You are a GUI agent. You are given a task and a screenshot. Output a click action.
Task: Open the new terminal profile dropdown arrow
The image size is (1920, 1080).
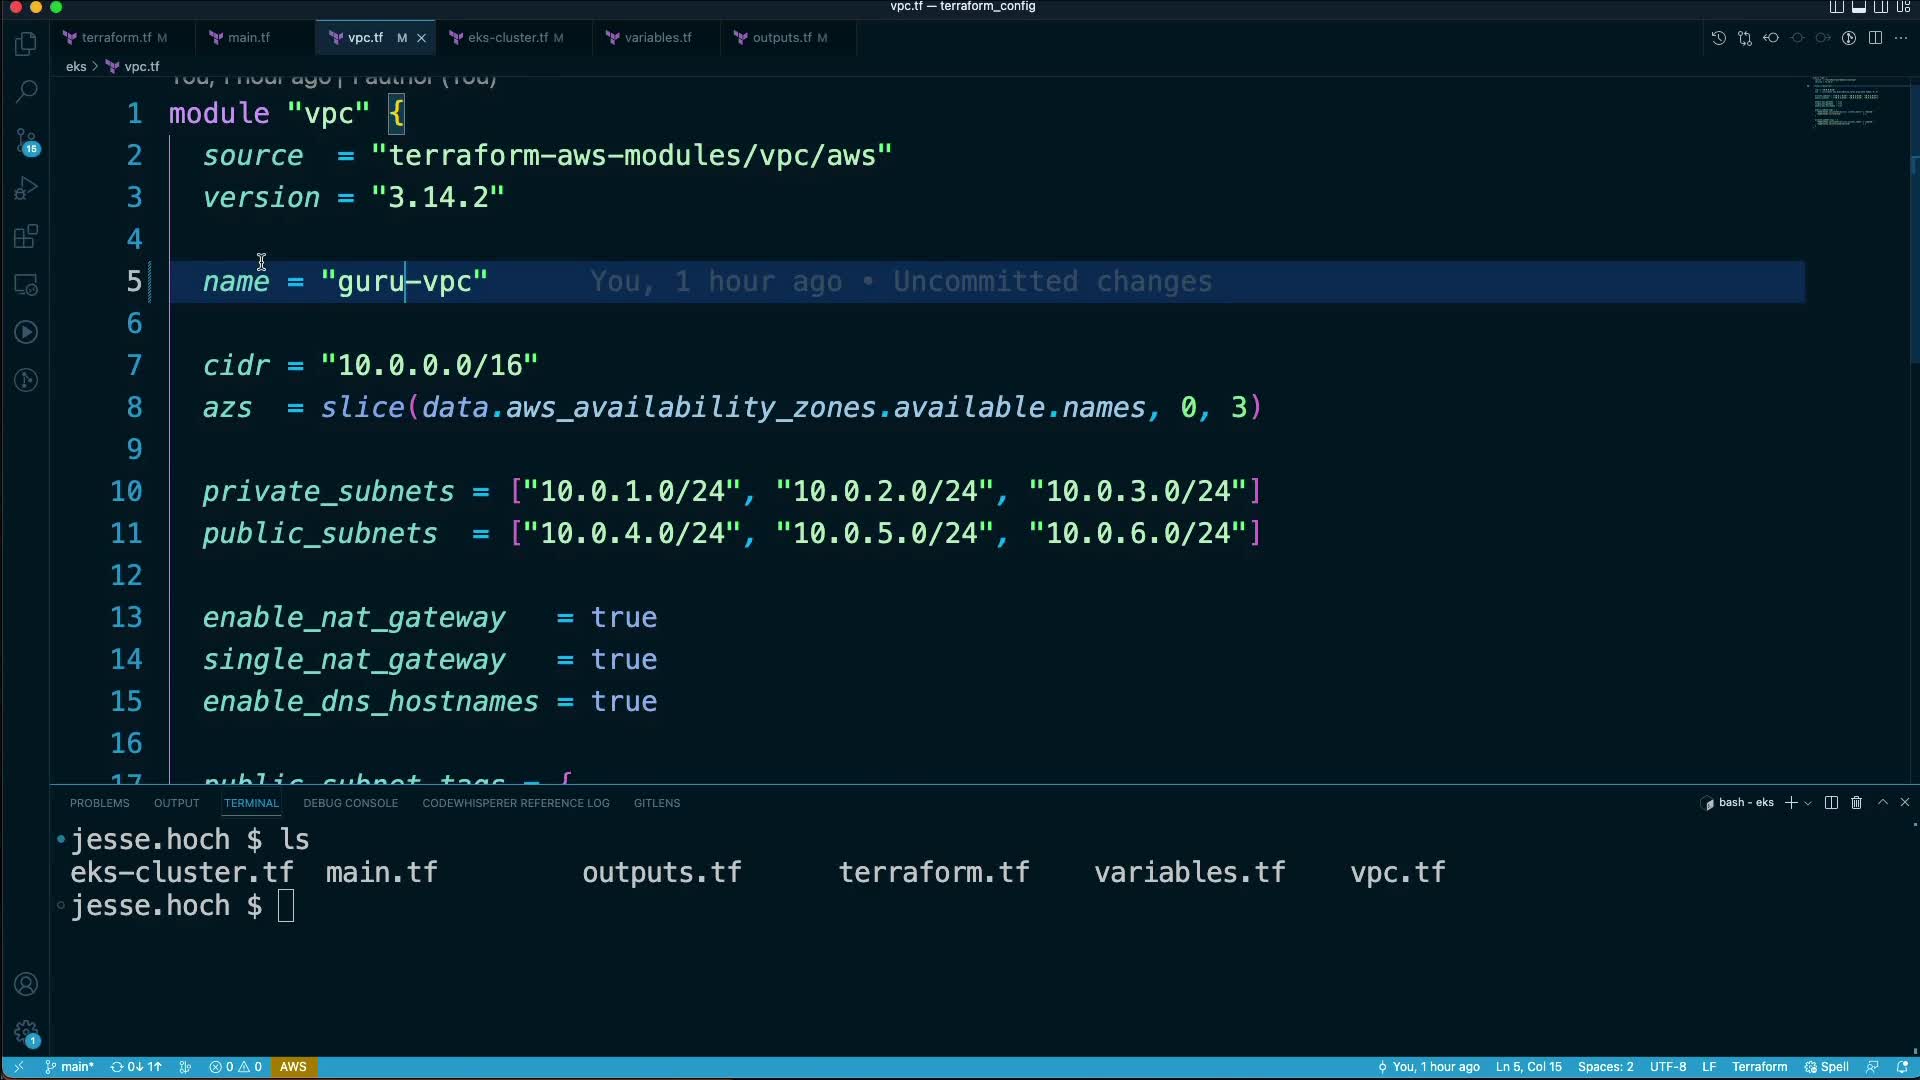1808,803
